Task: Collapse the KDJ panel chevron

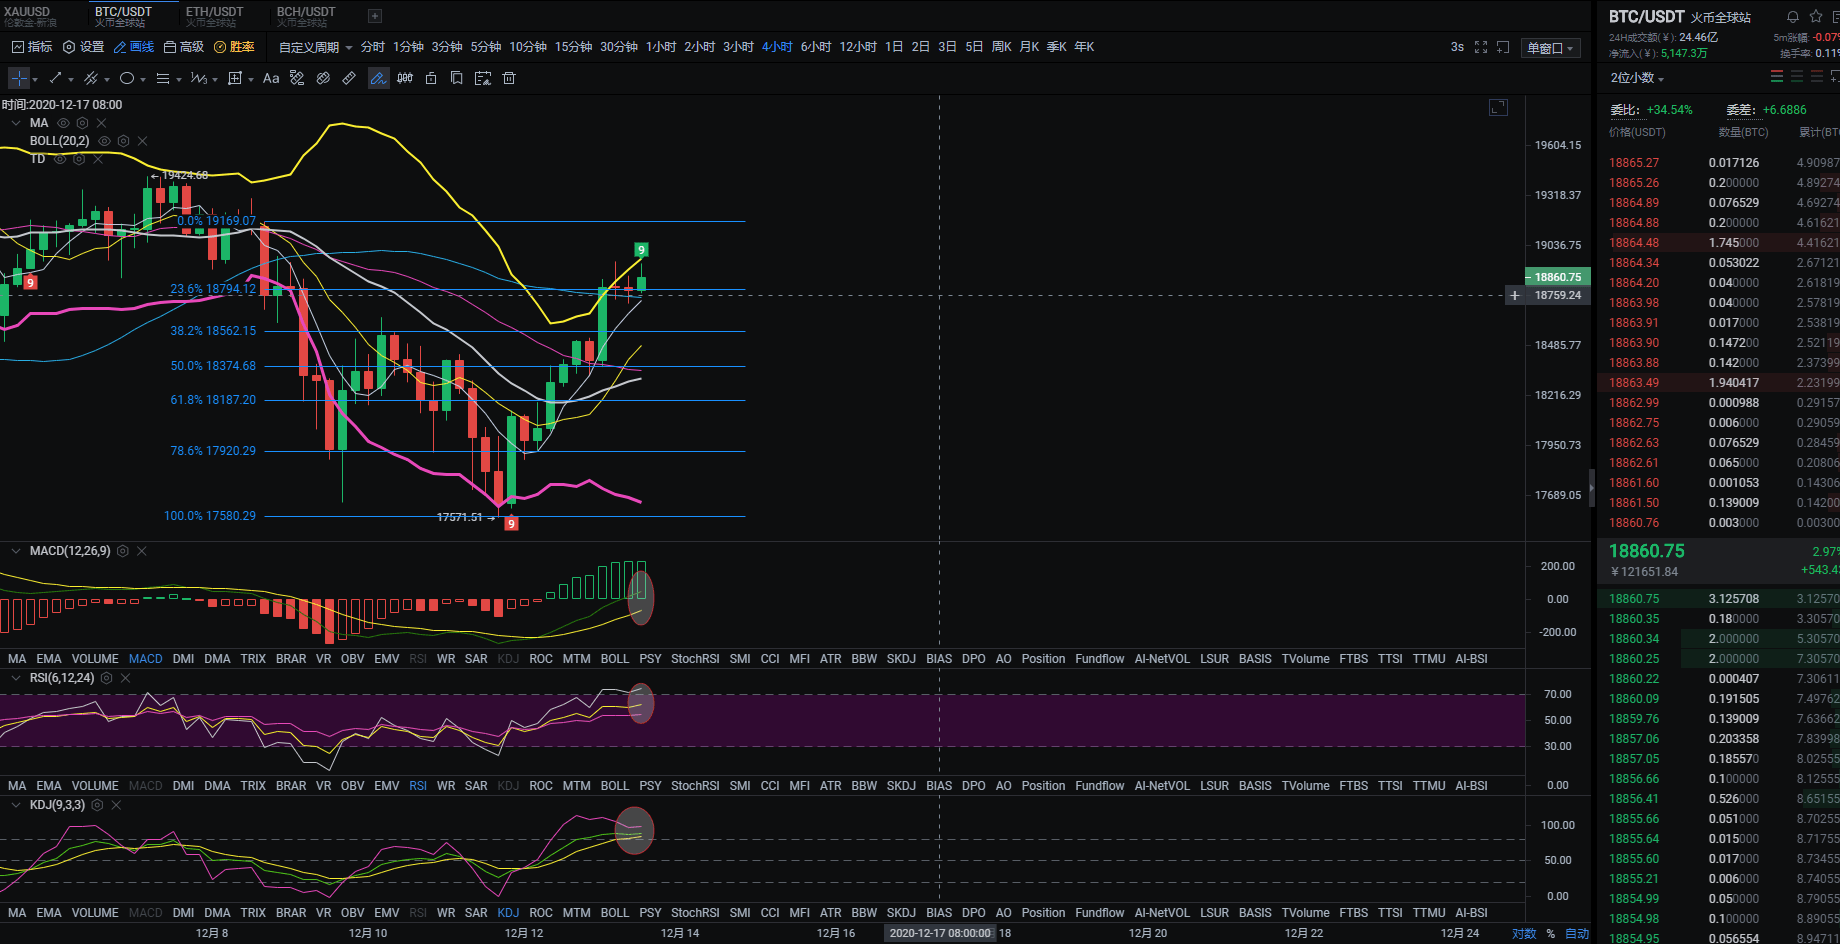Action: (16, 805)
